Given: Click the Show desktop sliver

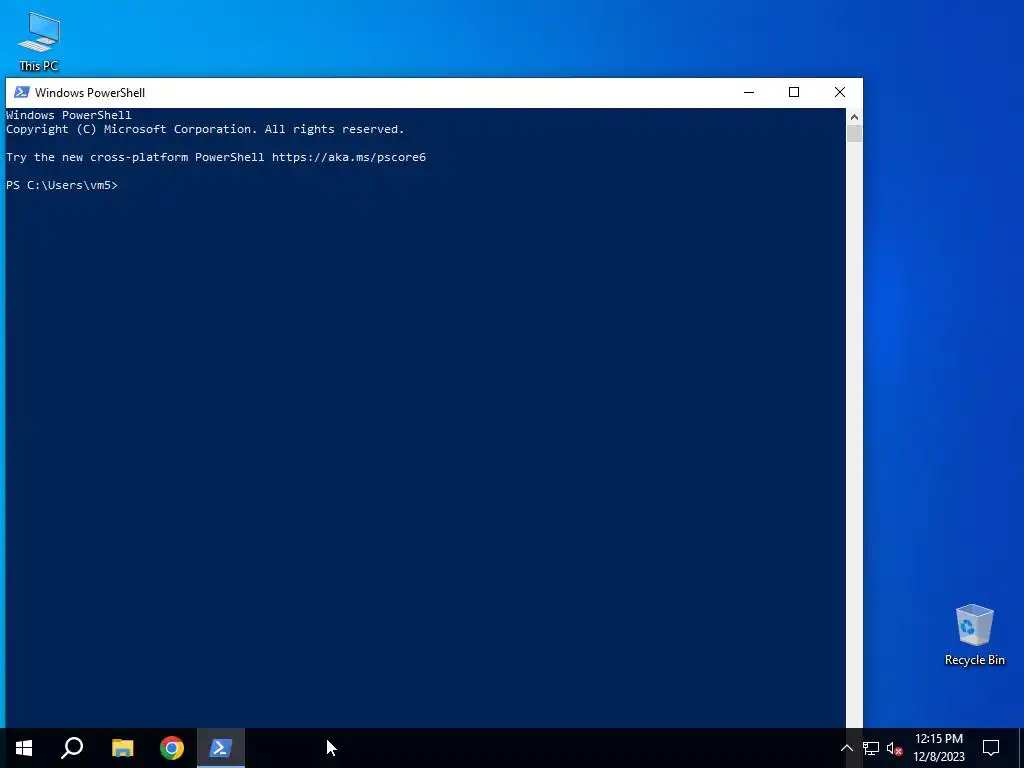Looking at the screenshot, I should (x=1021, y=748).
